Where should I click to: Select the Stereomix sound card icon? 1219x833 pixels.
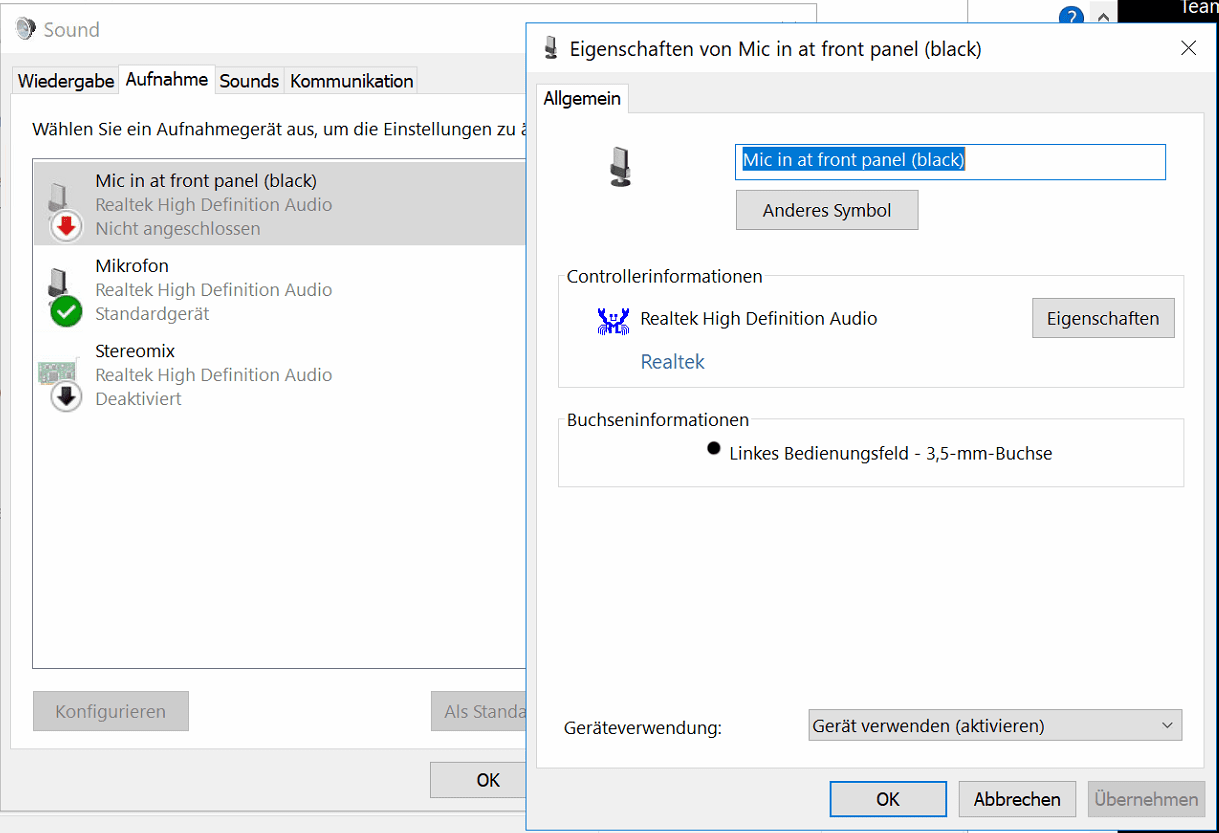coord(62,384)
